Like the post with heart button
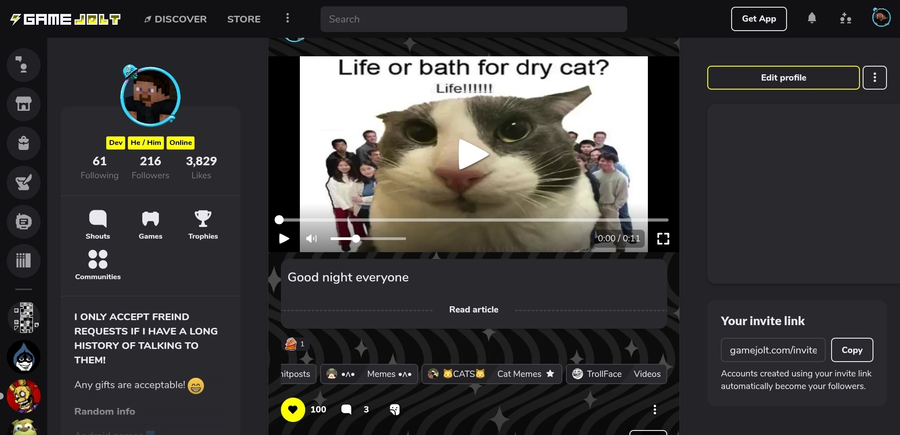Viewport: 900px width, 435px height. (x=293, y=409)
